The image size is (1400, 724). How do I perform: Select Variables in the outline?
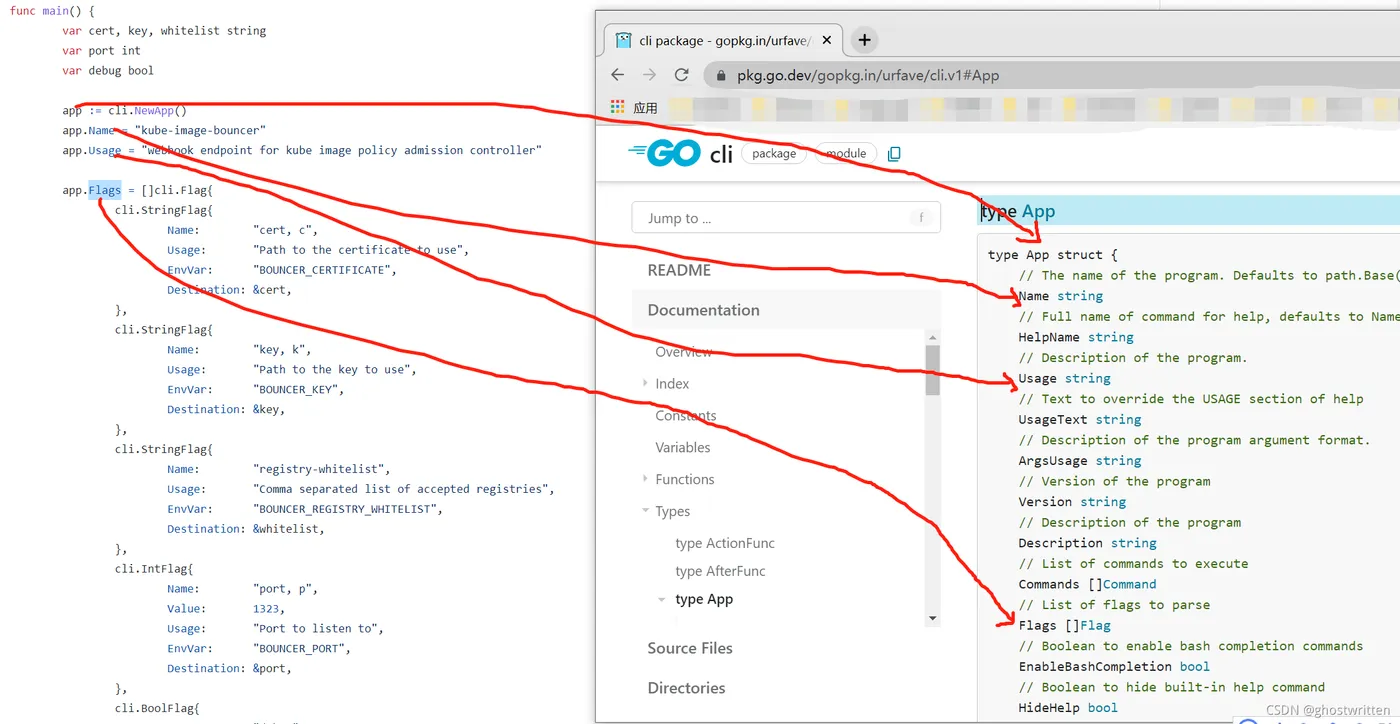[x=683, y=448]
